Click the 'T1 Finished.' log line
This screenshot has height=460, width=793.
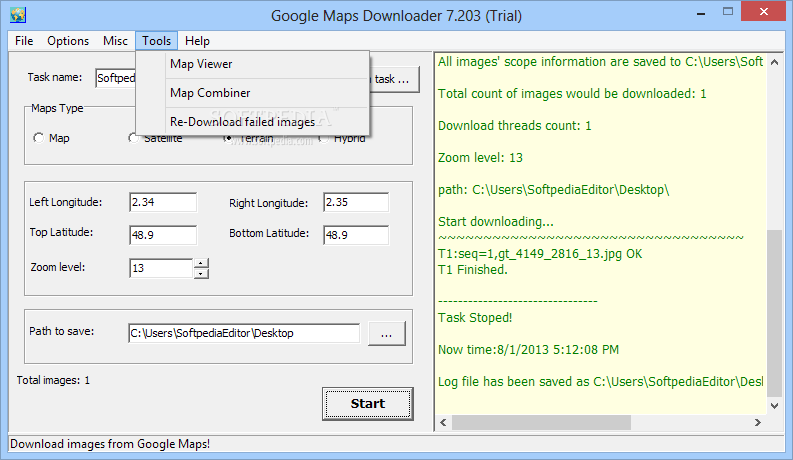(472, 270)
